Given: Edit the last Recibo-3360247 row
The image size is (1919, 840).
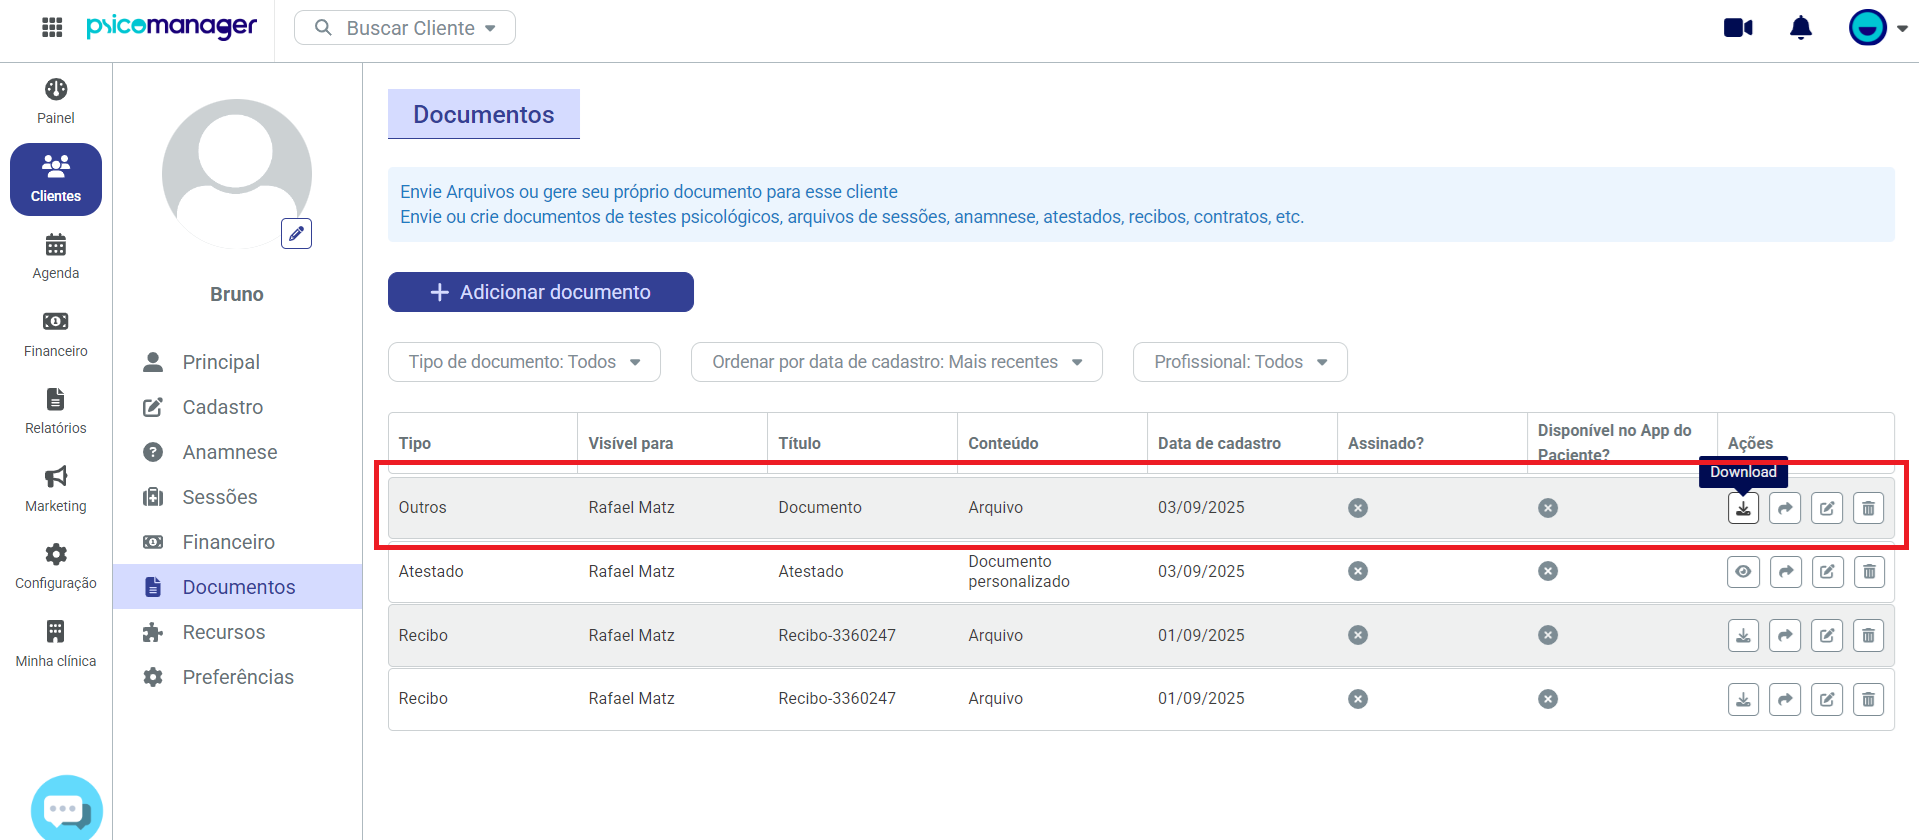Looking at the screenshot, I should pos(1827,699).
